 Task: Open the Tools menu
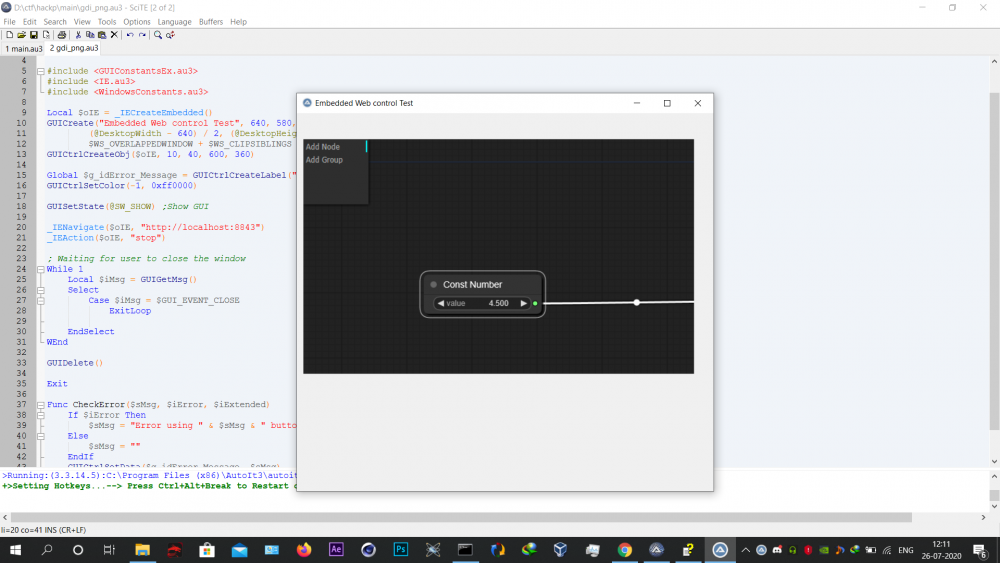tap(107, 21)
